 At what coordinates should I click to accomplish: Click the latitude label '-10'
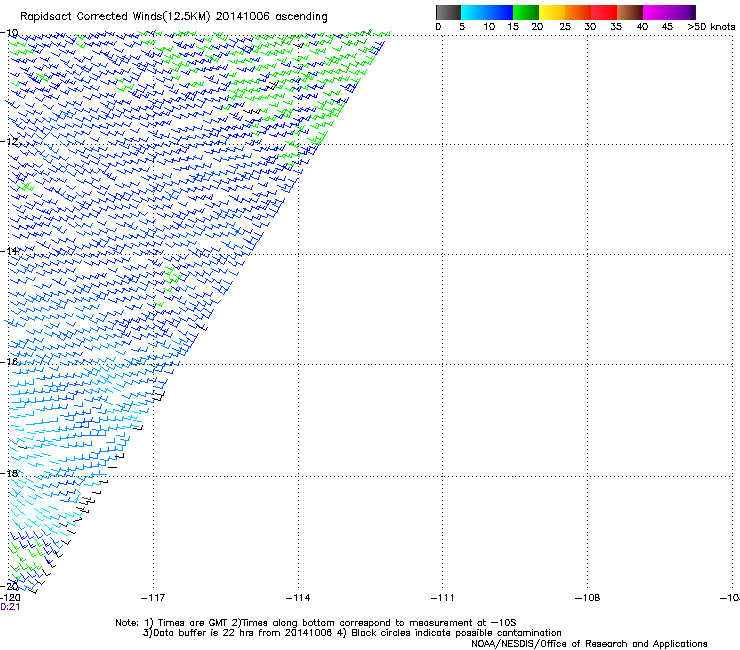click(x=9, y=33)
